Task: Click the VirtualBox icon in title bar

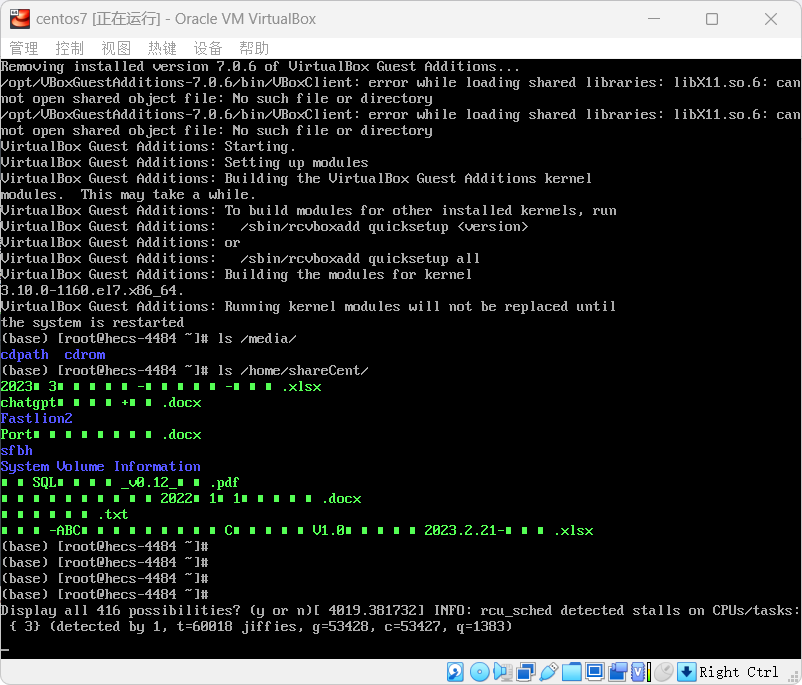Action: pyautogui.click(x=19, y=19)
